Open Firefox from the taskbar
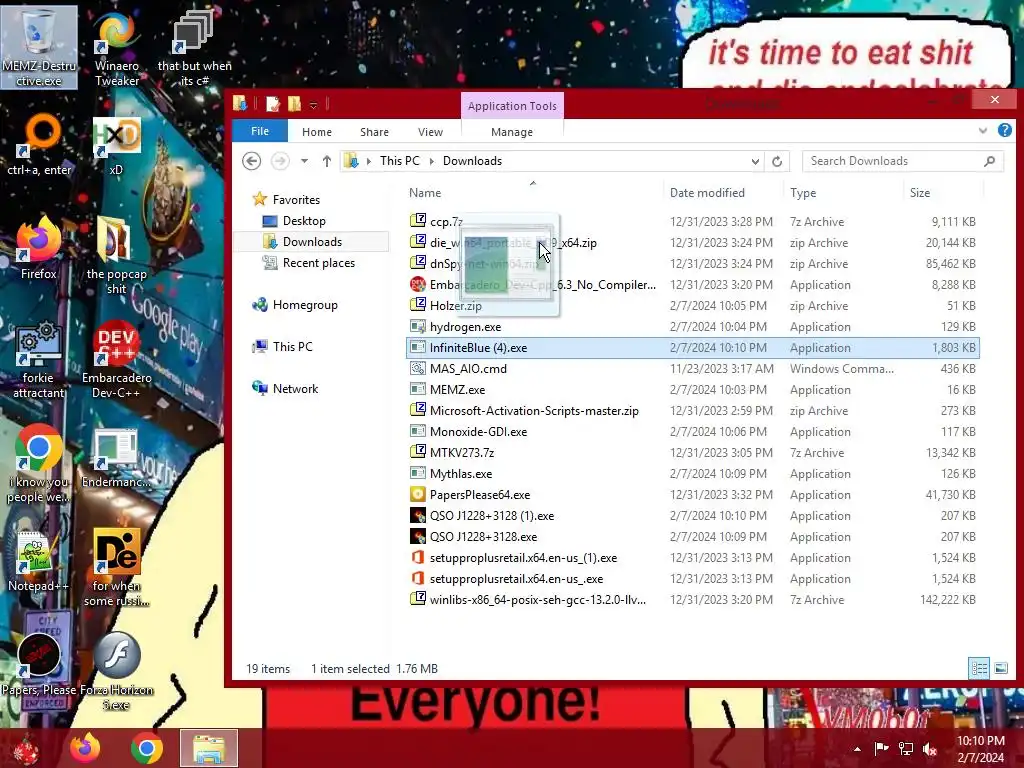The image size is (1024, 768). 85,748
